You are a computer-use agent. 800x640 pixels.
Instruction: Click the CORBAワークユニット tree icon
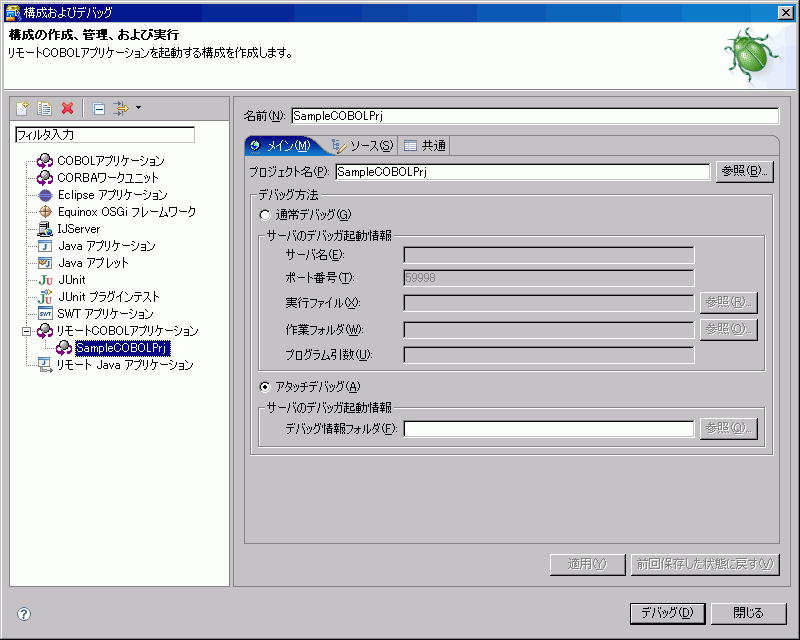pos(45,178)
